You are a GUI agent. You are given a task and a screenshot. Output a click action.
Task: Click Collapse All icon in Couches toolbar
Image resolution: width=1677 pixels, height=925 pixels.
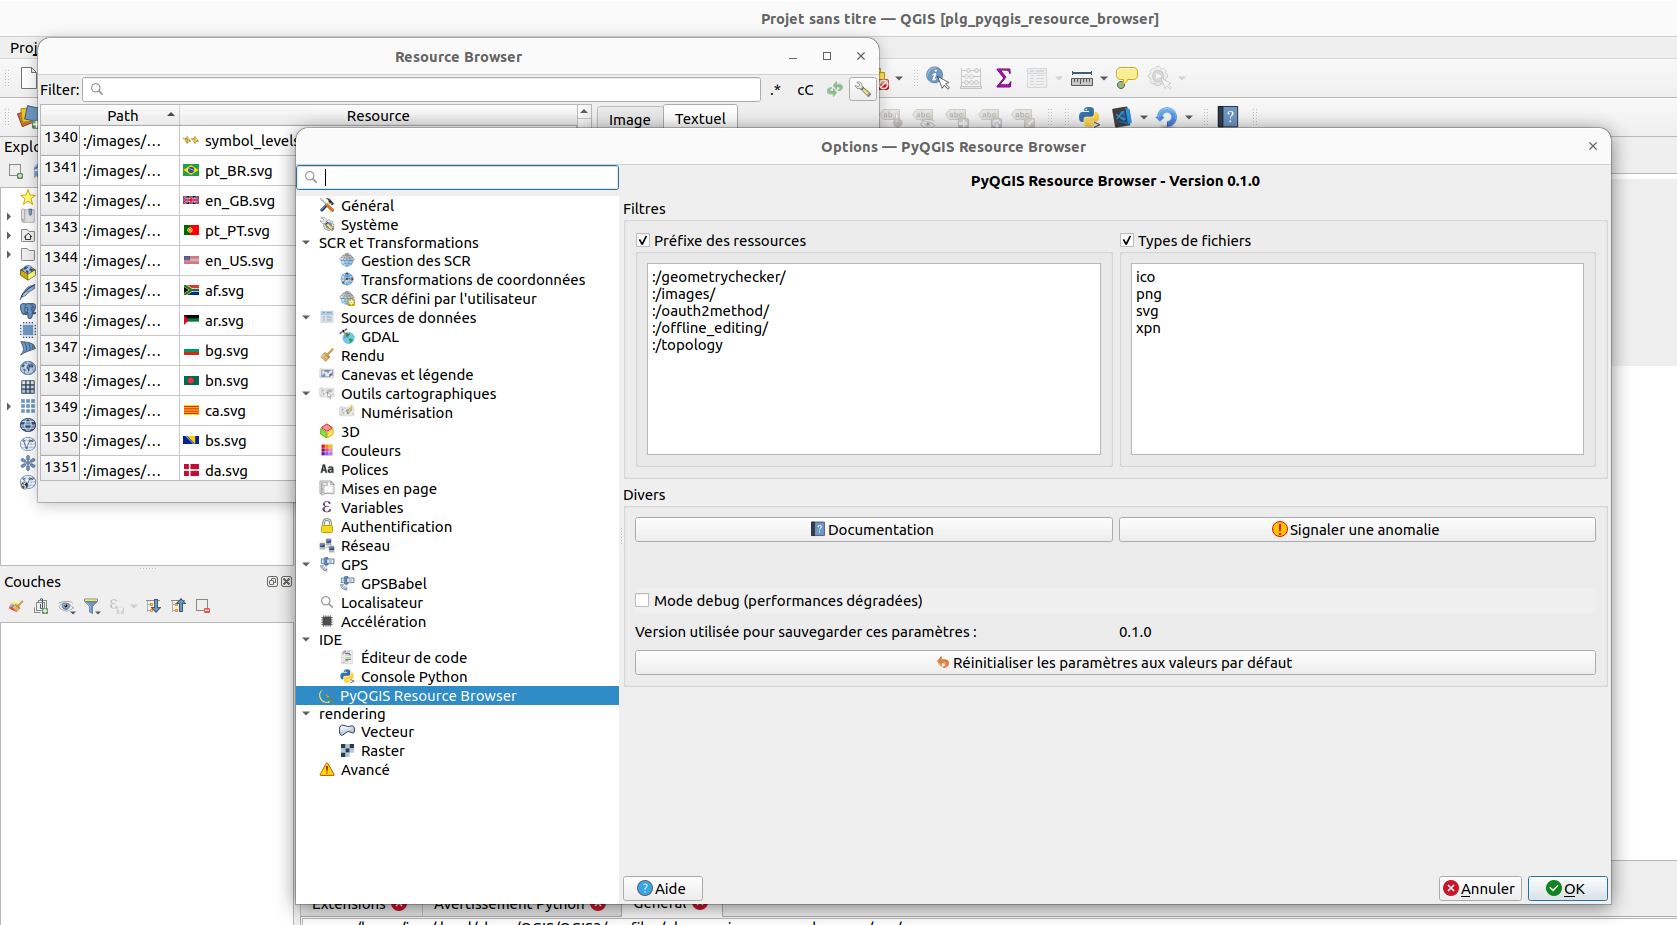pos(178,606)
